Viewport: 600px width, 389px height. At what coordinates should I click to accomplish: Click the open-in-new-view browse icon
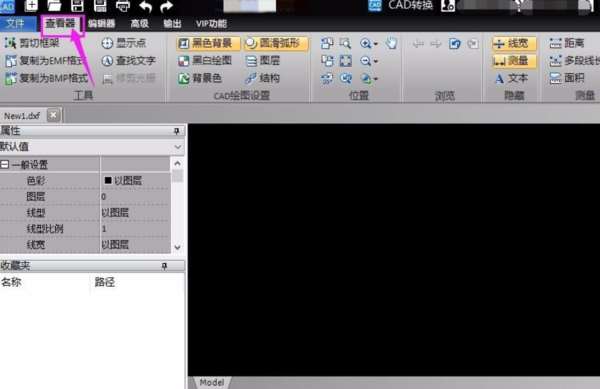(454, 43)
